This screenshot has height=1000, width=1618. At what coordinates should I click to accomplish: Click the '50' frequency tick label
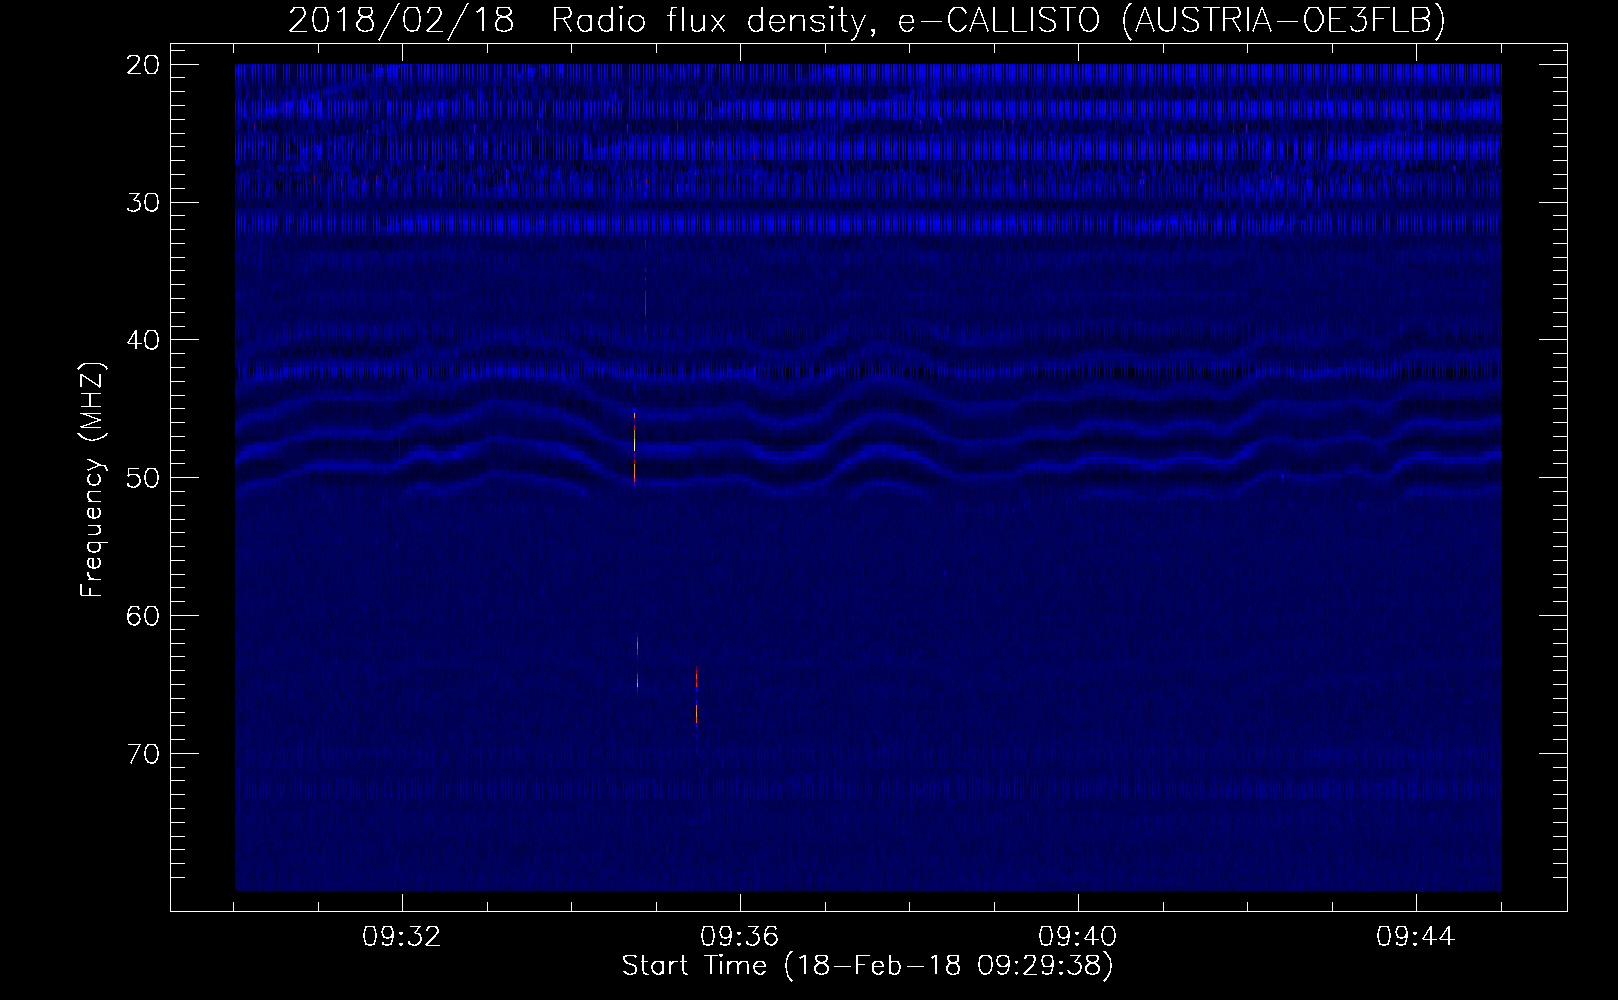[144, 478]
